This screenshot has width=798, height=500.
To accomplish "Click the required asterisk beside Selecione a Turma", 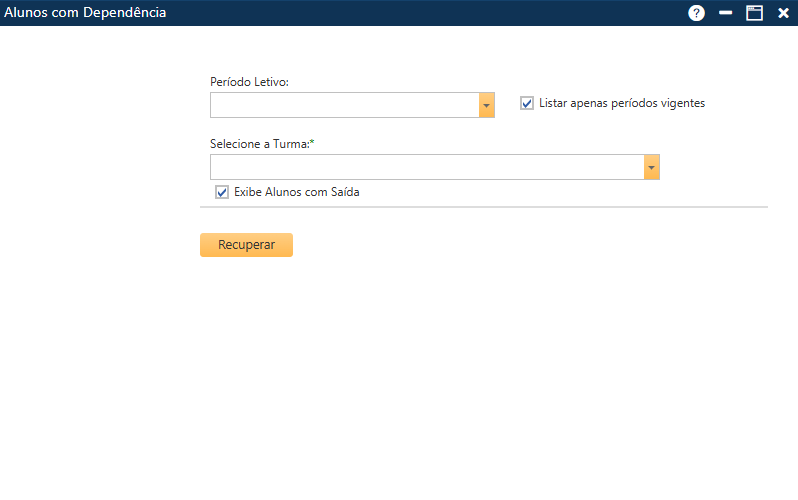I will (x=312, y=144).
